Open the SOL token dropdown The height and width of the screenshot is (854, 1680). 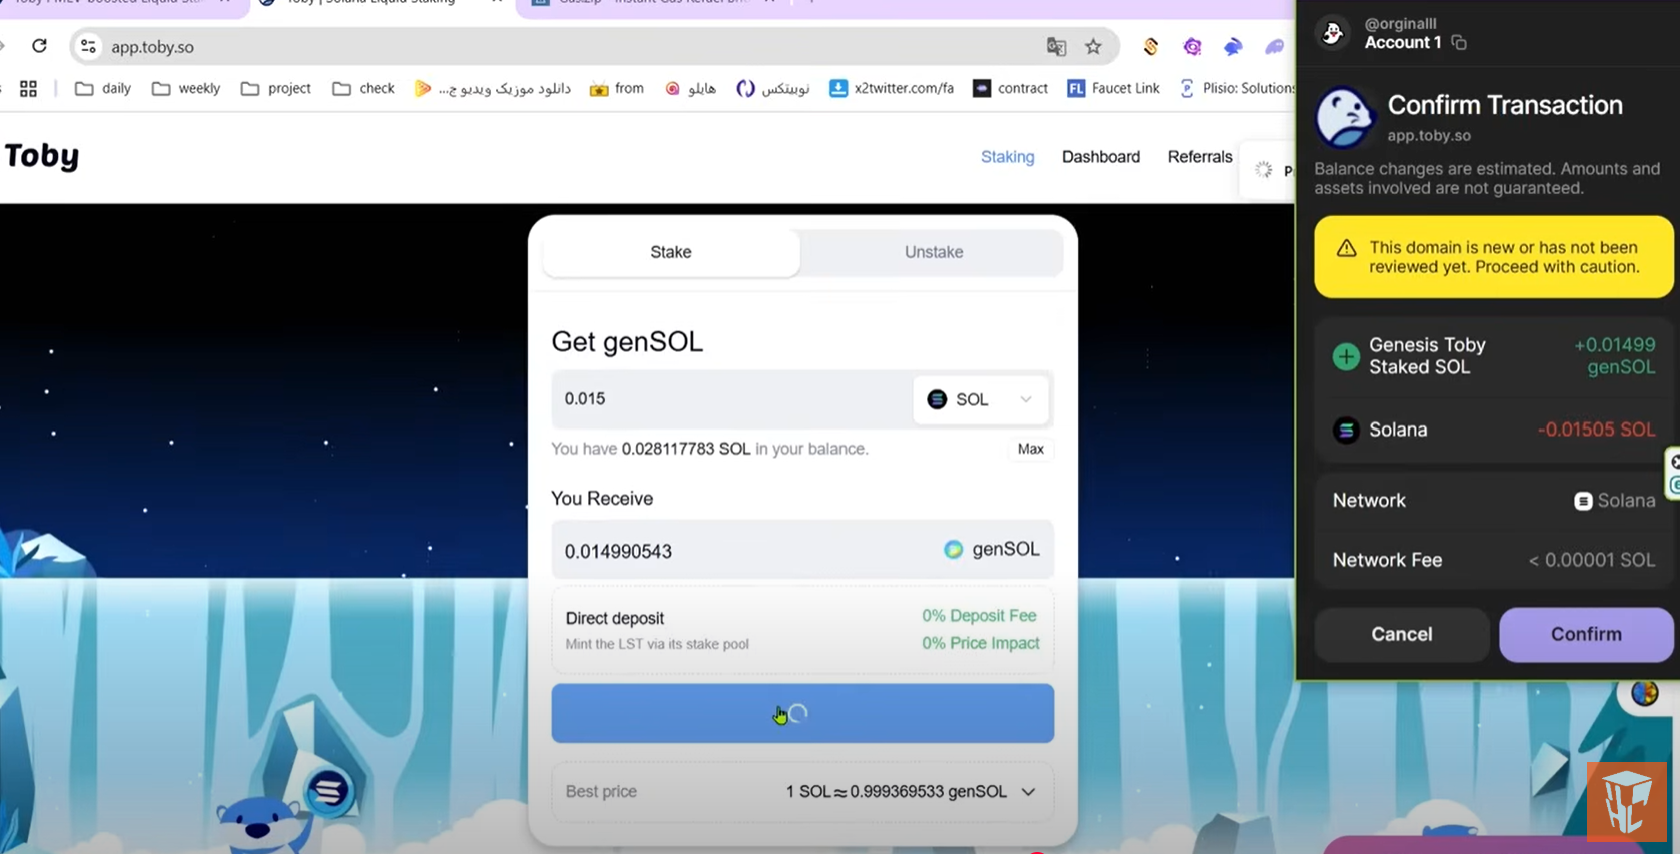(x=980, y=399)
